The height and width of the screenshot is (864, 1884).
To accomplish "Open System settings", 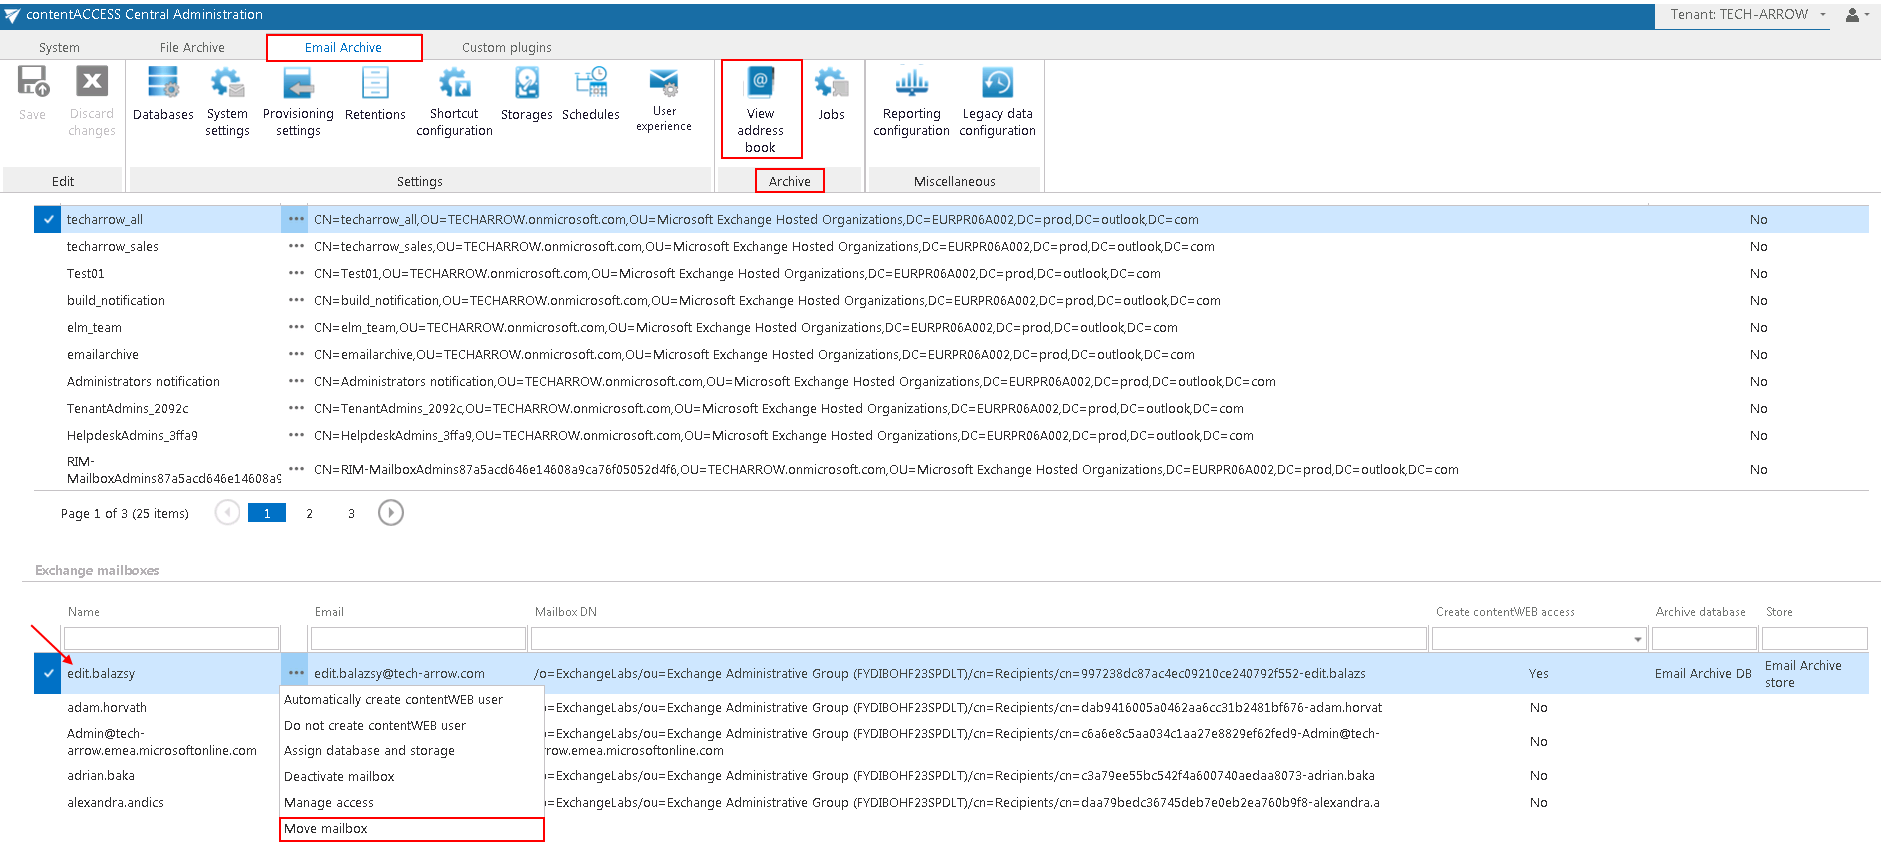I will pos(227,101).
